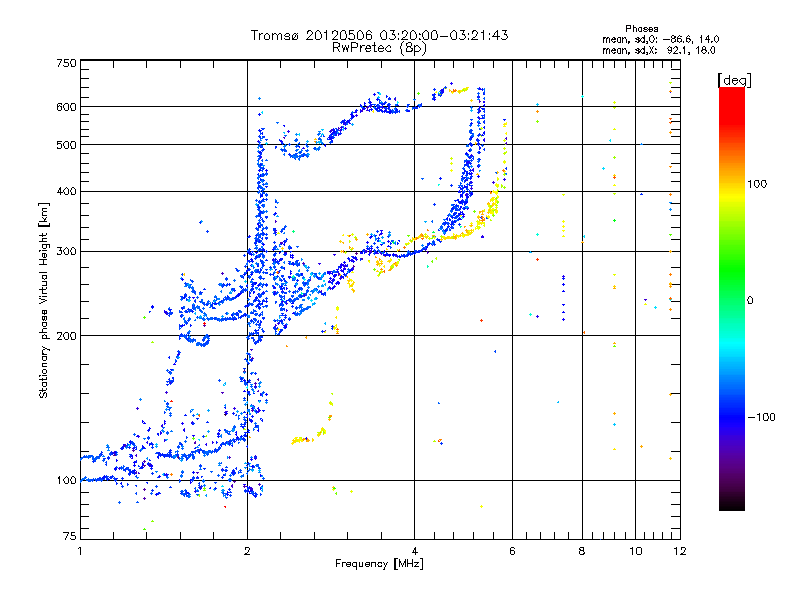
Task: Click the 'mean, sd,O: -86.6, 14.0' line
Action: (x=661, y=39)
